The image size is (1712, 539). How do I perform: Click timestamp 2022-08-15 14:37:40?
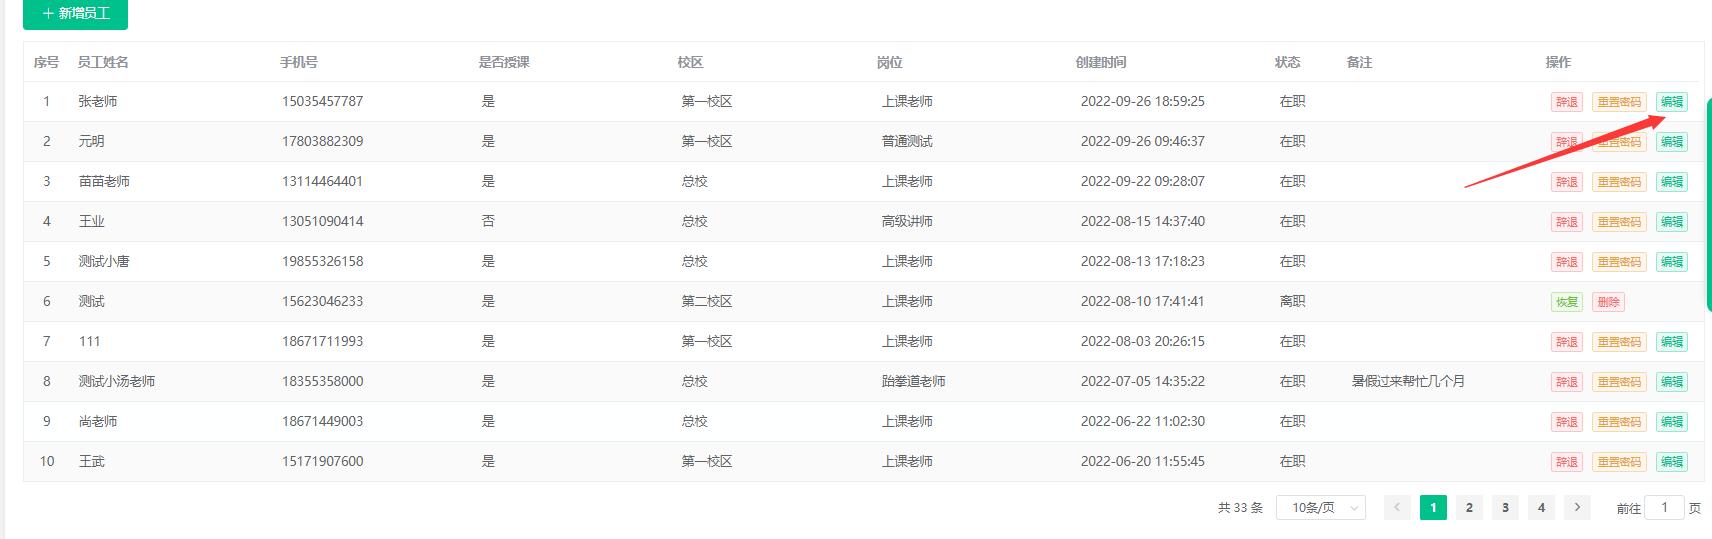[x=1142, y=222]
